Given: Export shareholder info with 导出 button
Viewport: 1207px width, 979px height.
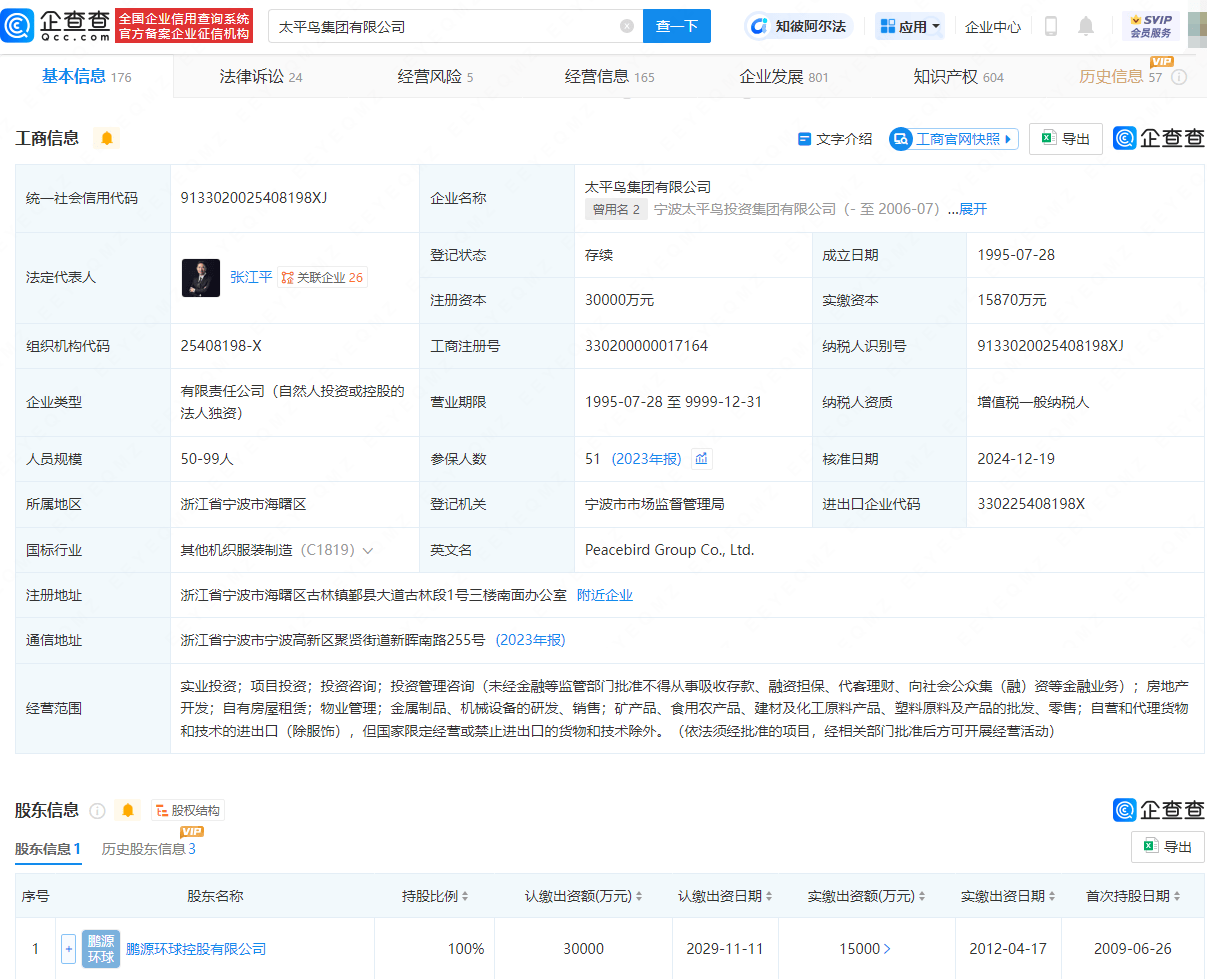Looking at the screenshot, I should (x=1168, y=847).
